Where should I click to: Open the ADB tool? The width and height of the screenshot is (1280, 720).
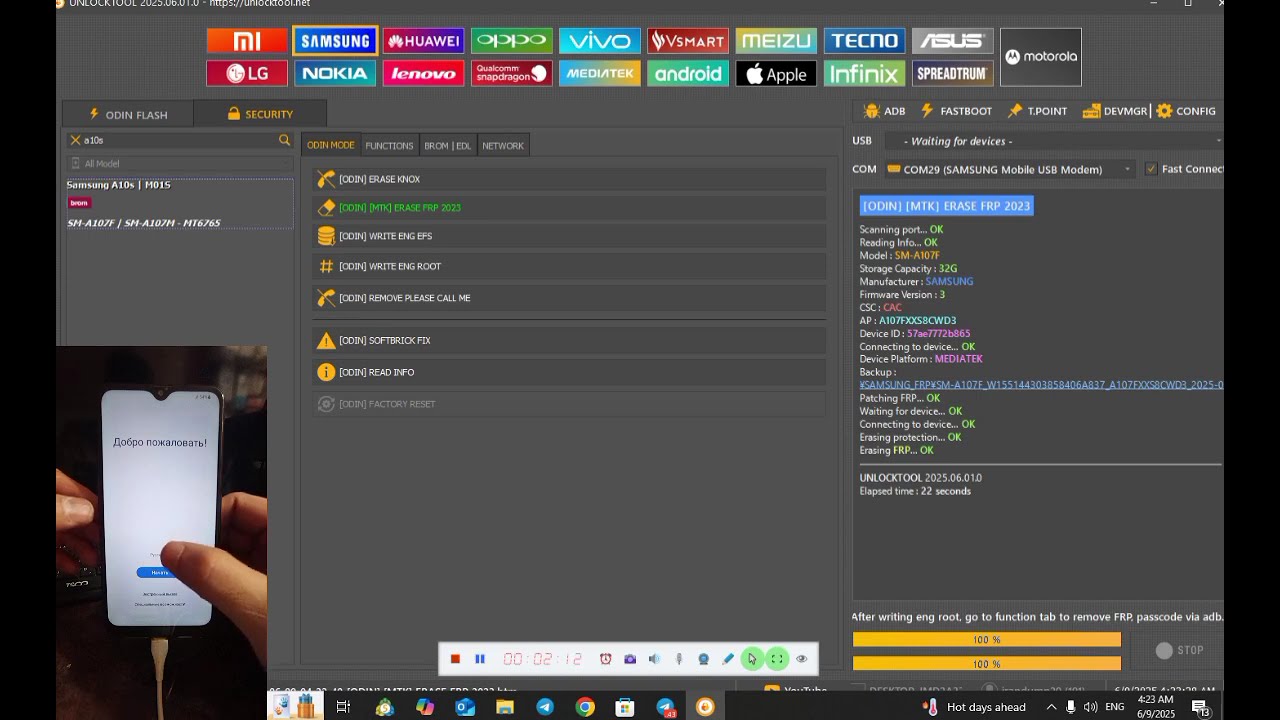(x=885, y=111)
